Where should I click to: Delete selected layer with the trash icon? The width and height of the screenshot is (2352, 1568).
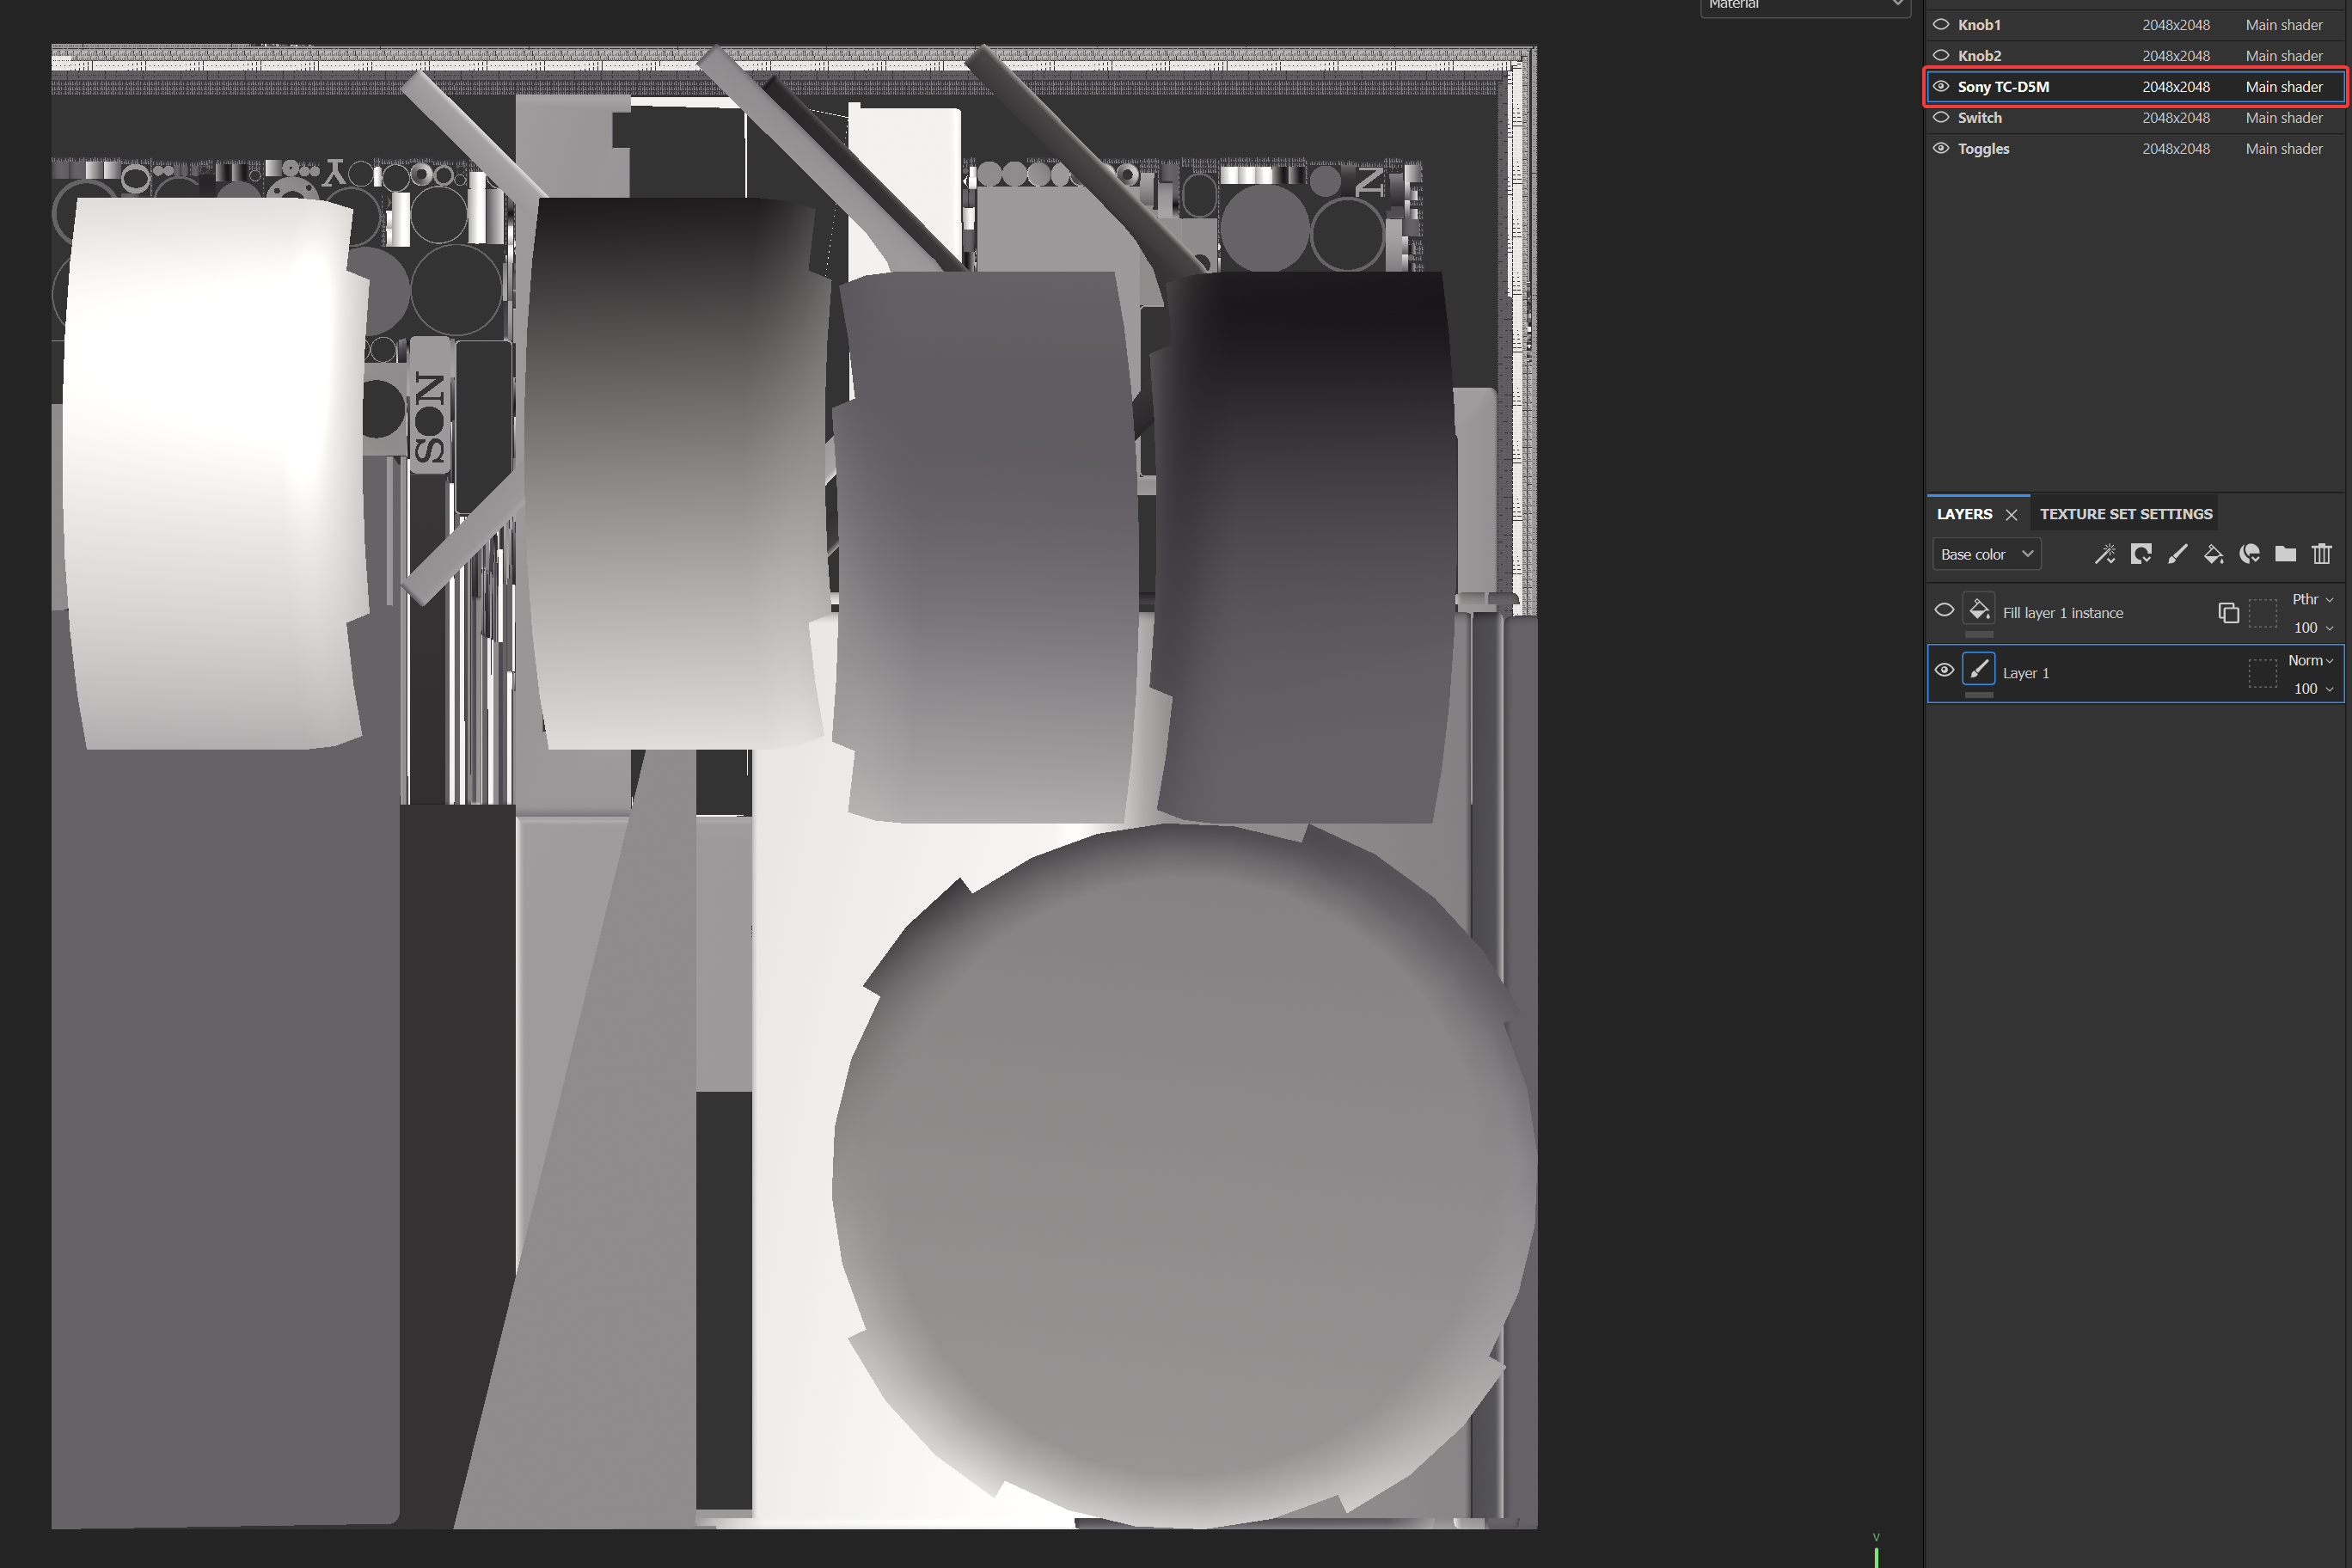tap(2322, 553)
